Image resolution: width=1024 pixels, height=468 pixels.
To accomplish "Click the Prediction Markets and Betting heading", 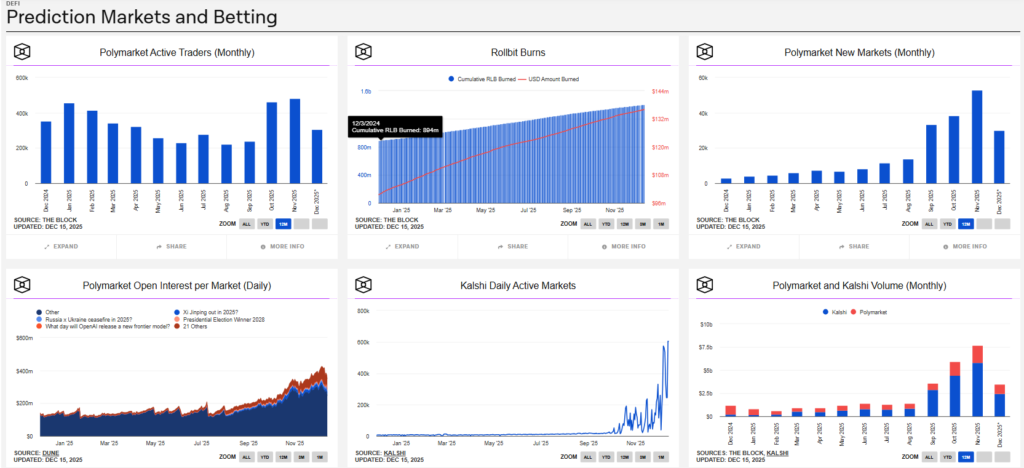I will pyautogui.click(x=142, y=18).
